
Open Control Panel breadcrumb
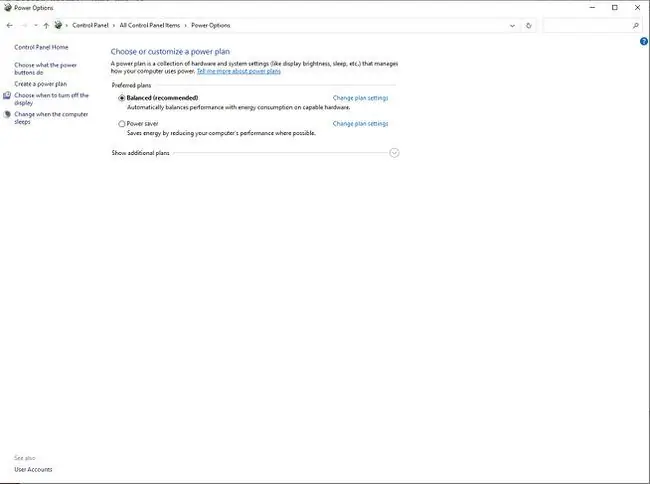(90, 25)
